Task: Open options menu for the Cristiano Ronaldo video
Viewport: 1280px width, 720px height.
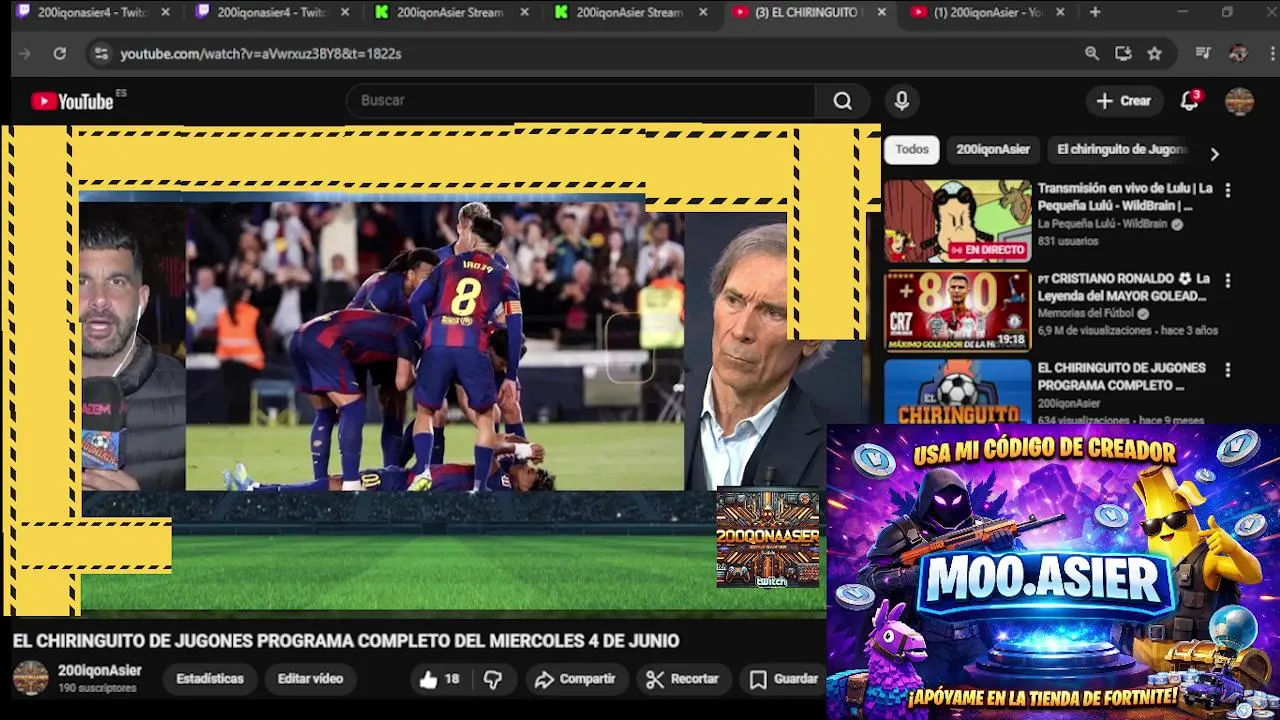Action: (x=1228, y=280)
